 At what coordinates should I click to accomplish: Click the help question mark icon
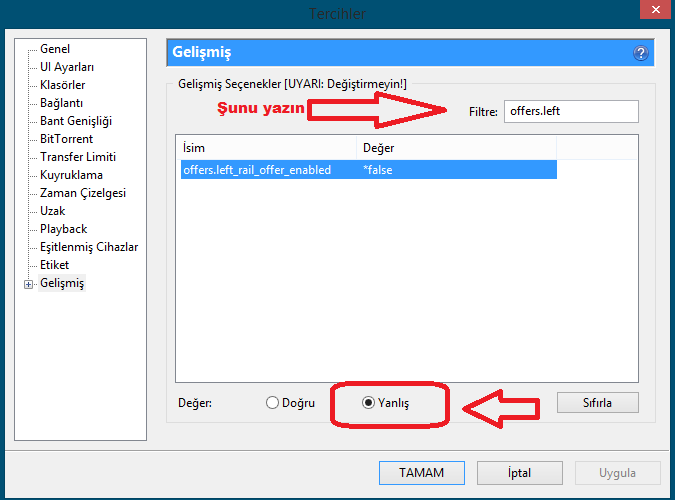click(x=641, y=54)
